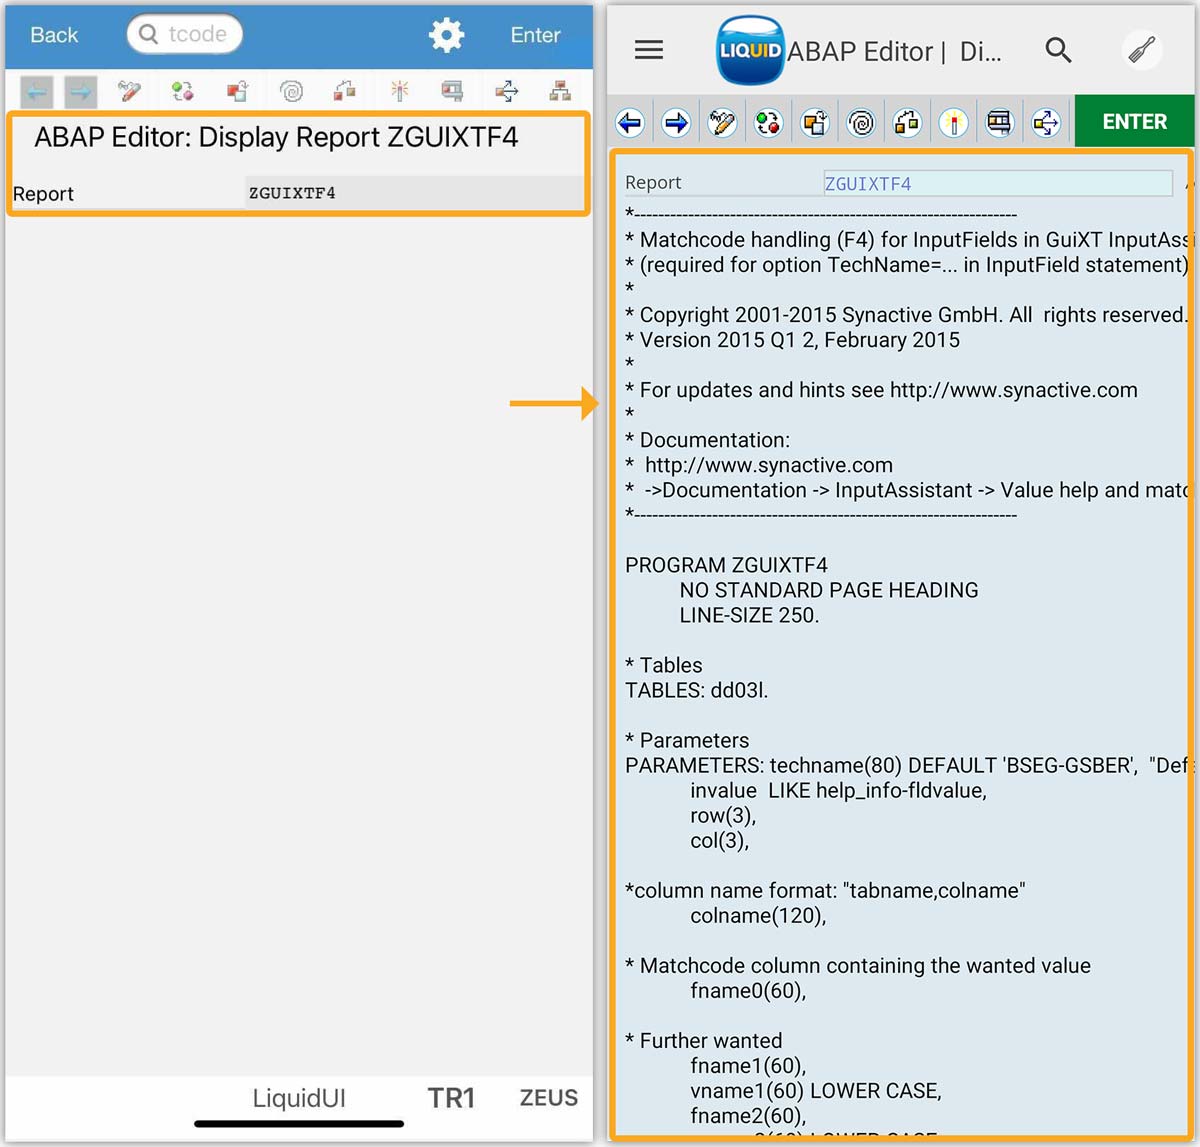Click the gear settings icon in blue header

click(446, 35)
